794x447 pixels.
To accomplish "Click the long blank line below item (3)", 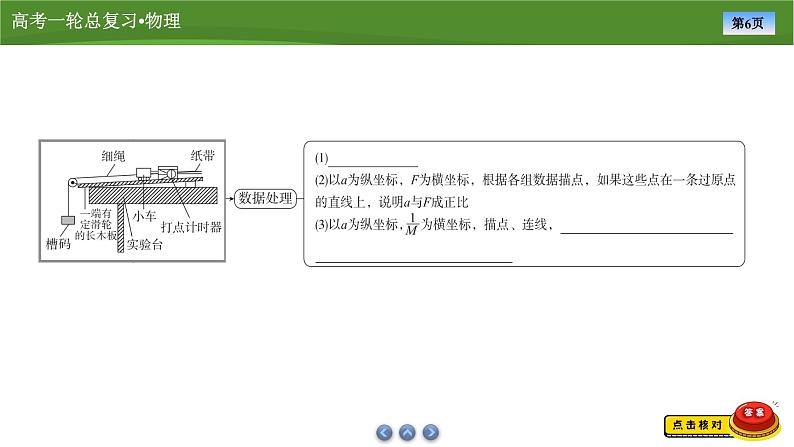I will pos(414,257).
